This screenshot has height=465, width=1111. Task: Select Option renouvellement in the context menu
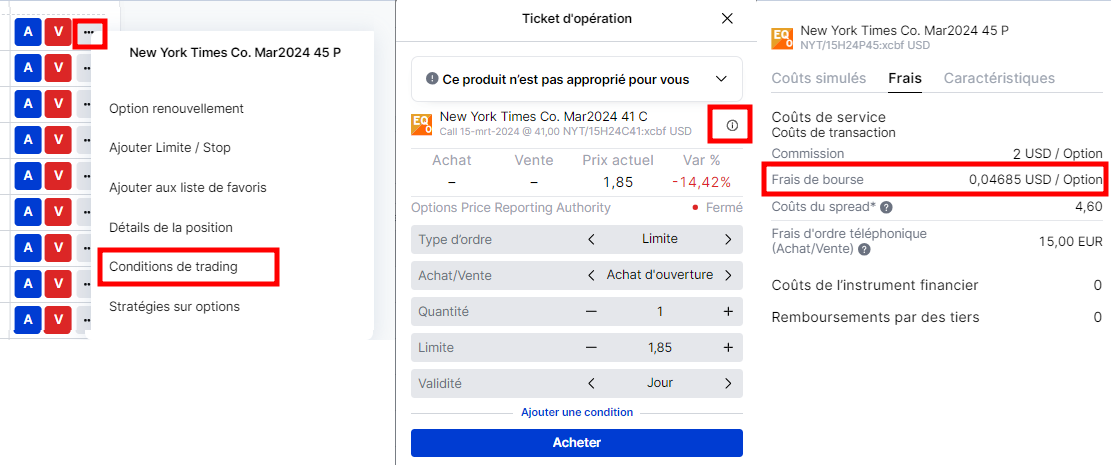point(176,108)
